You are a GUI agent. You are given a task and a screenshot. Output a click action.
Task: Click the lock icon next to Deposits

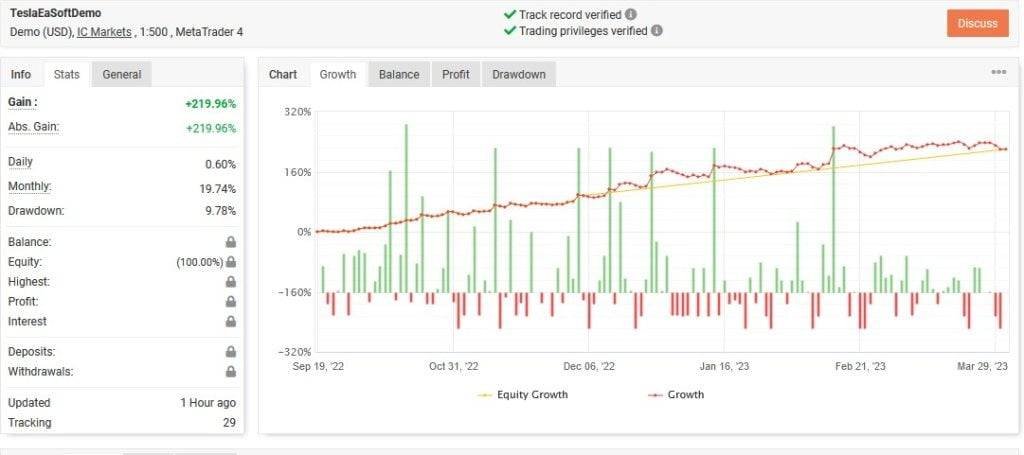click(231, 352)
